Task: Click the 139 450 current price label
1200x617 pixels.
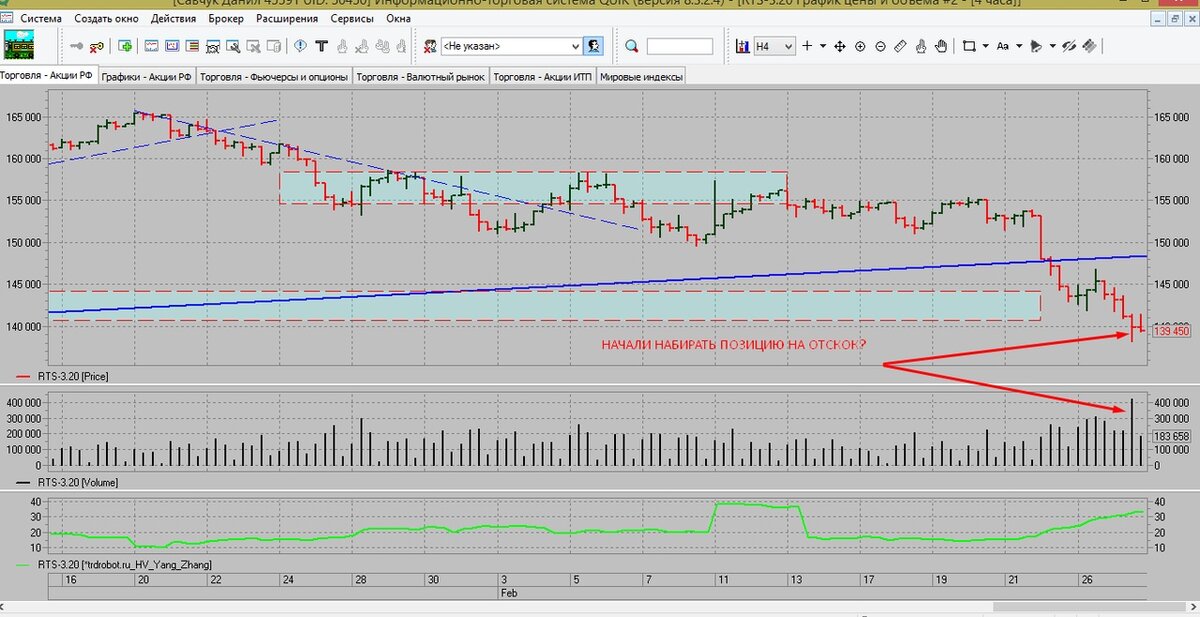Action: tap(1172, 331)
